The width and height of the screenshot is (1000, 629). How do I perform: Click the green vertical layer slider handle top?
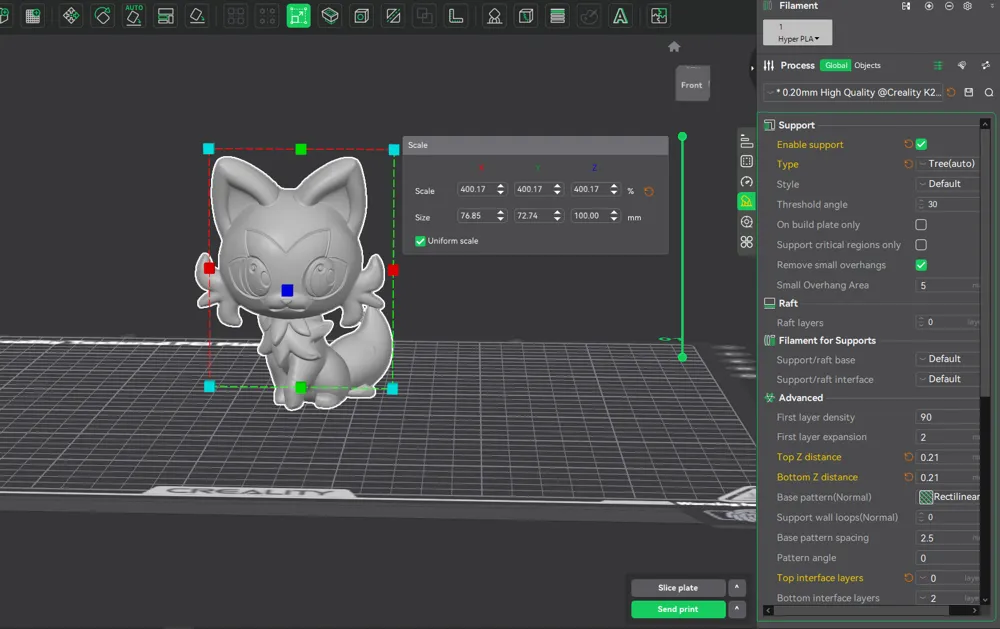682,137
